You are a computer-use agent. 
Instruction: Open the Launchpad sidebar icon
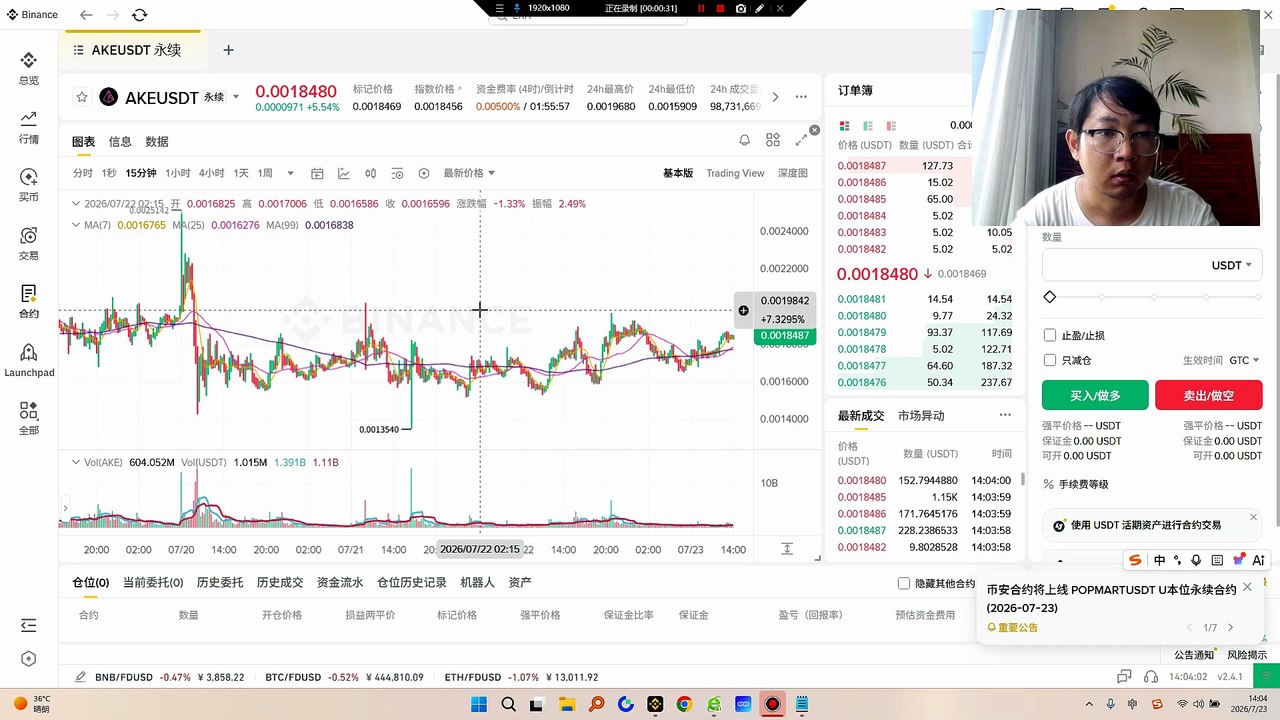tap(29, 360)
